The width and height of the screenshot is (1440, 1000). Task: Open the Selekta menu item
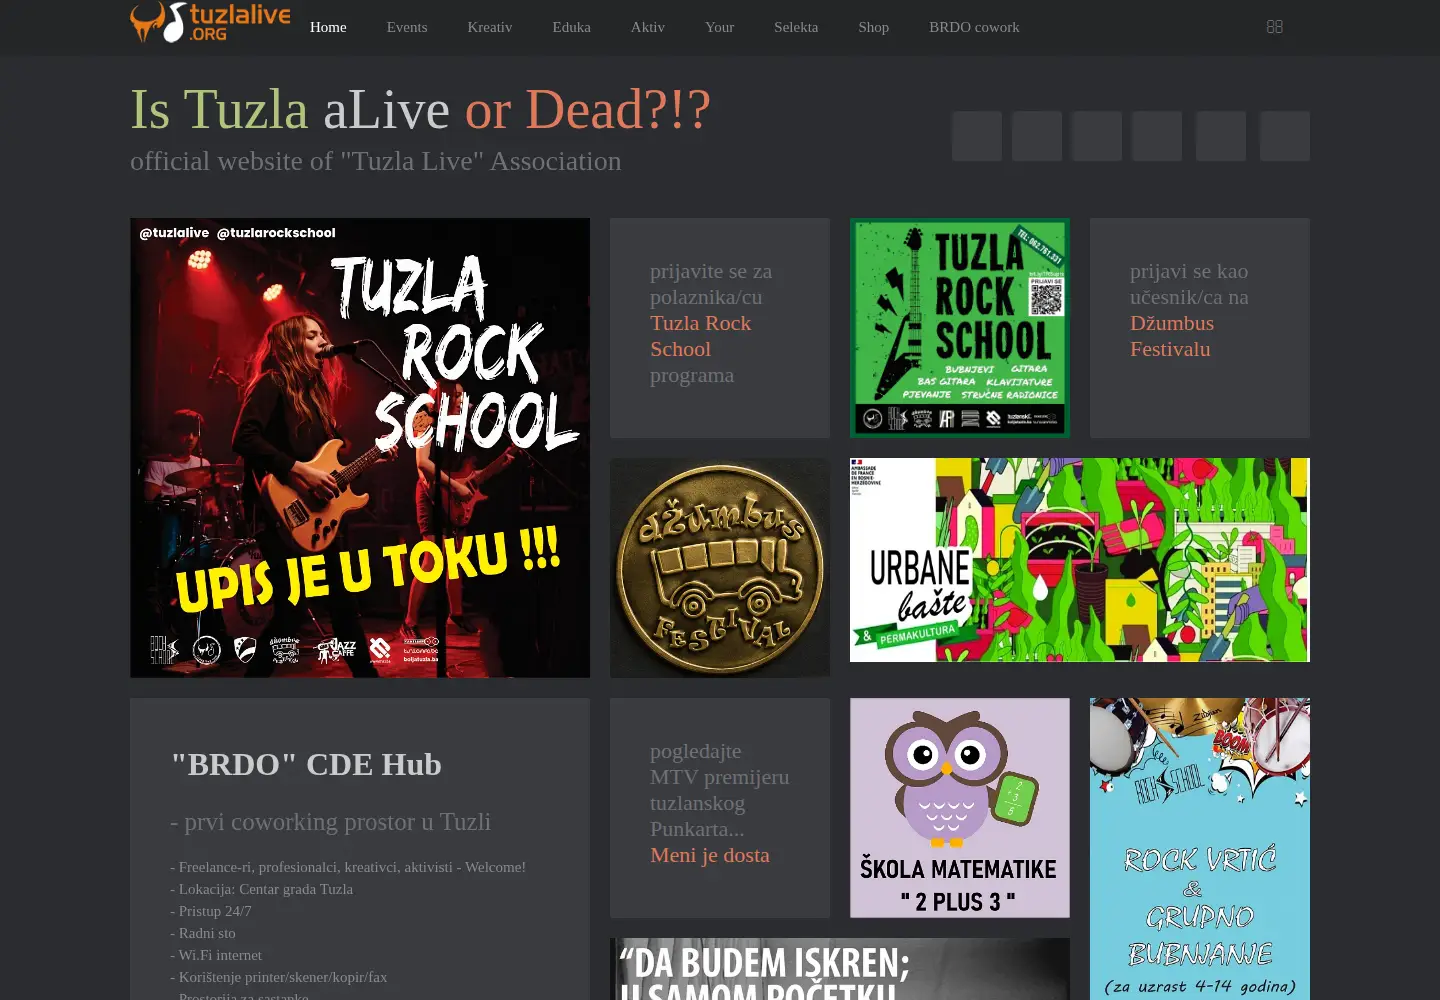pos(796,27)
